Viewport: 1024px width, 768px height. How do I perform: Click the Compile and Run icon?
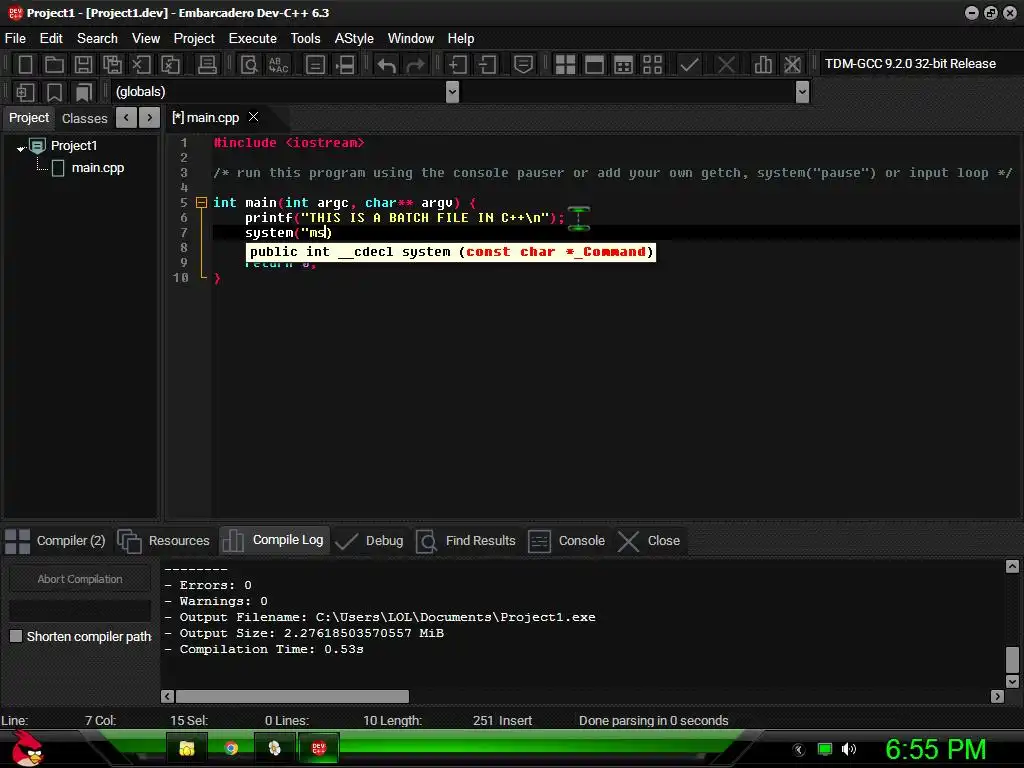(623, 65)
